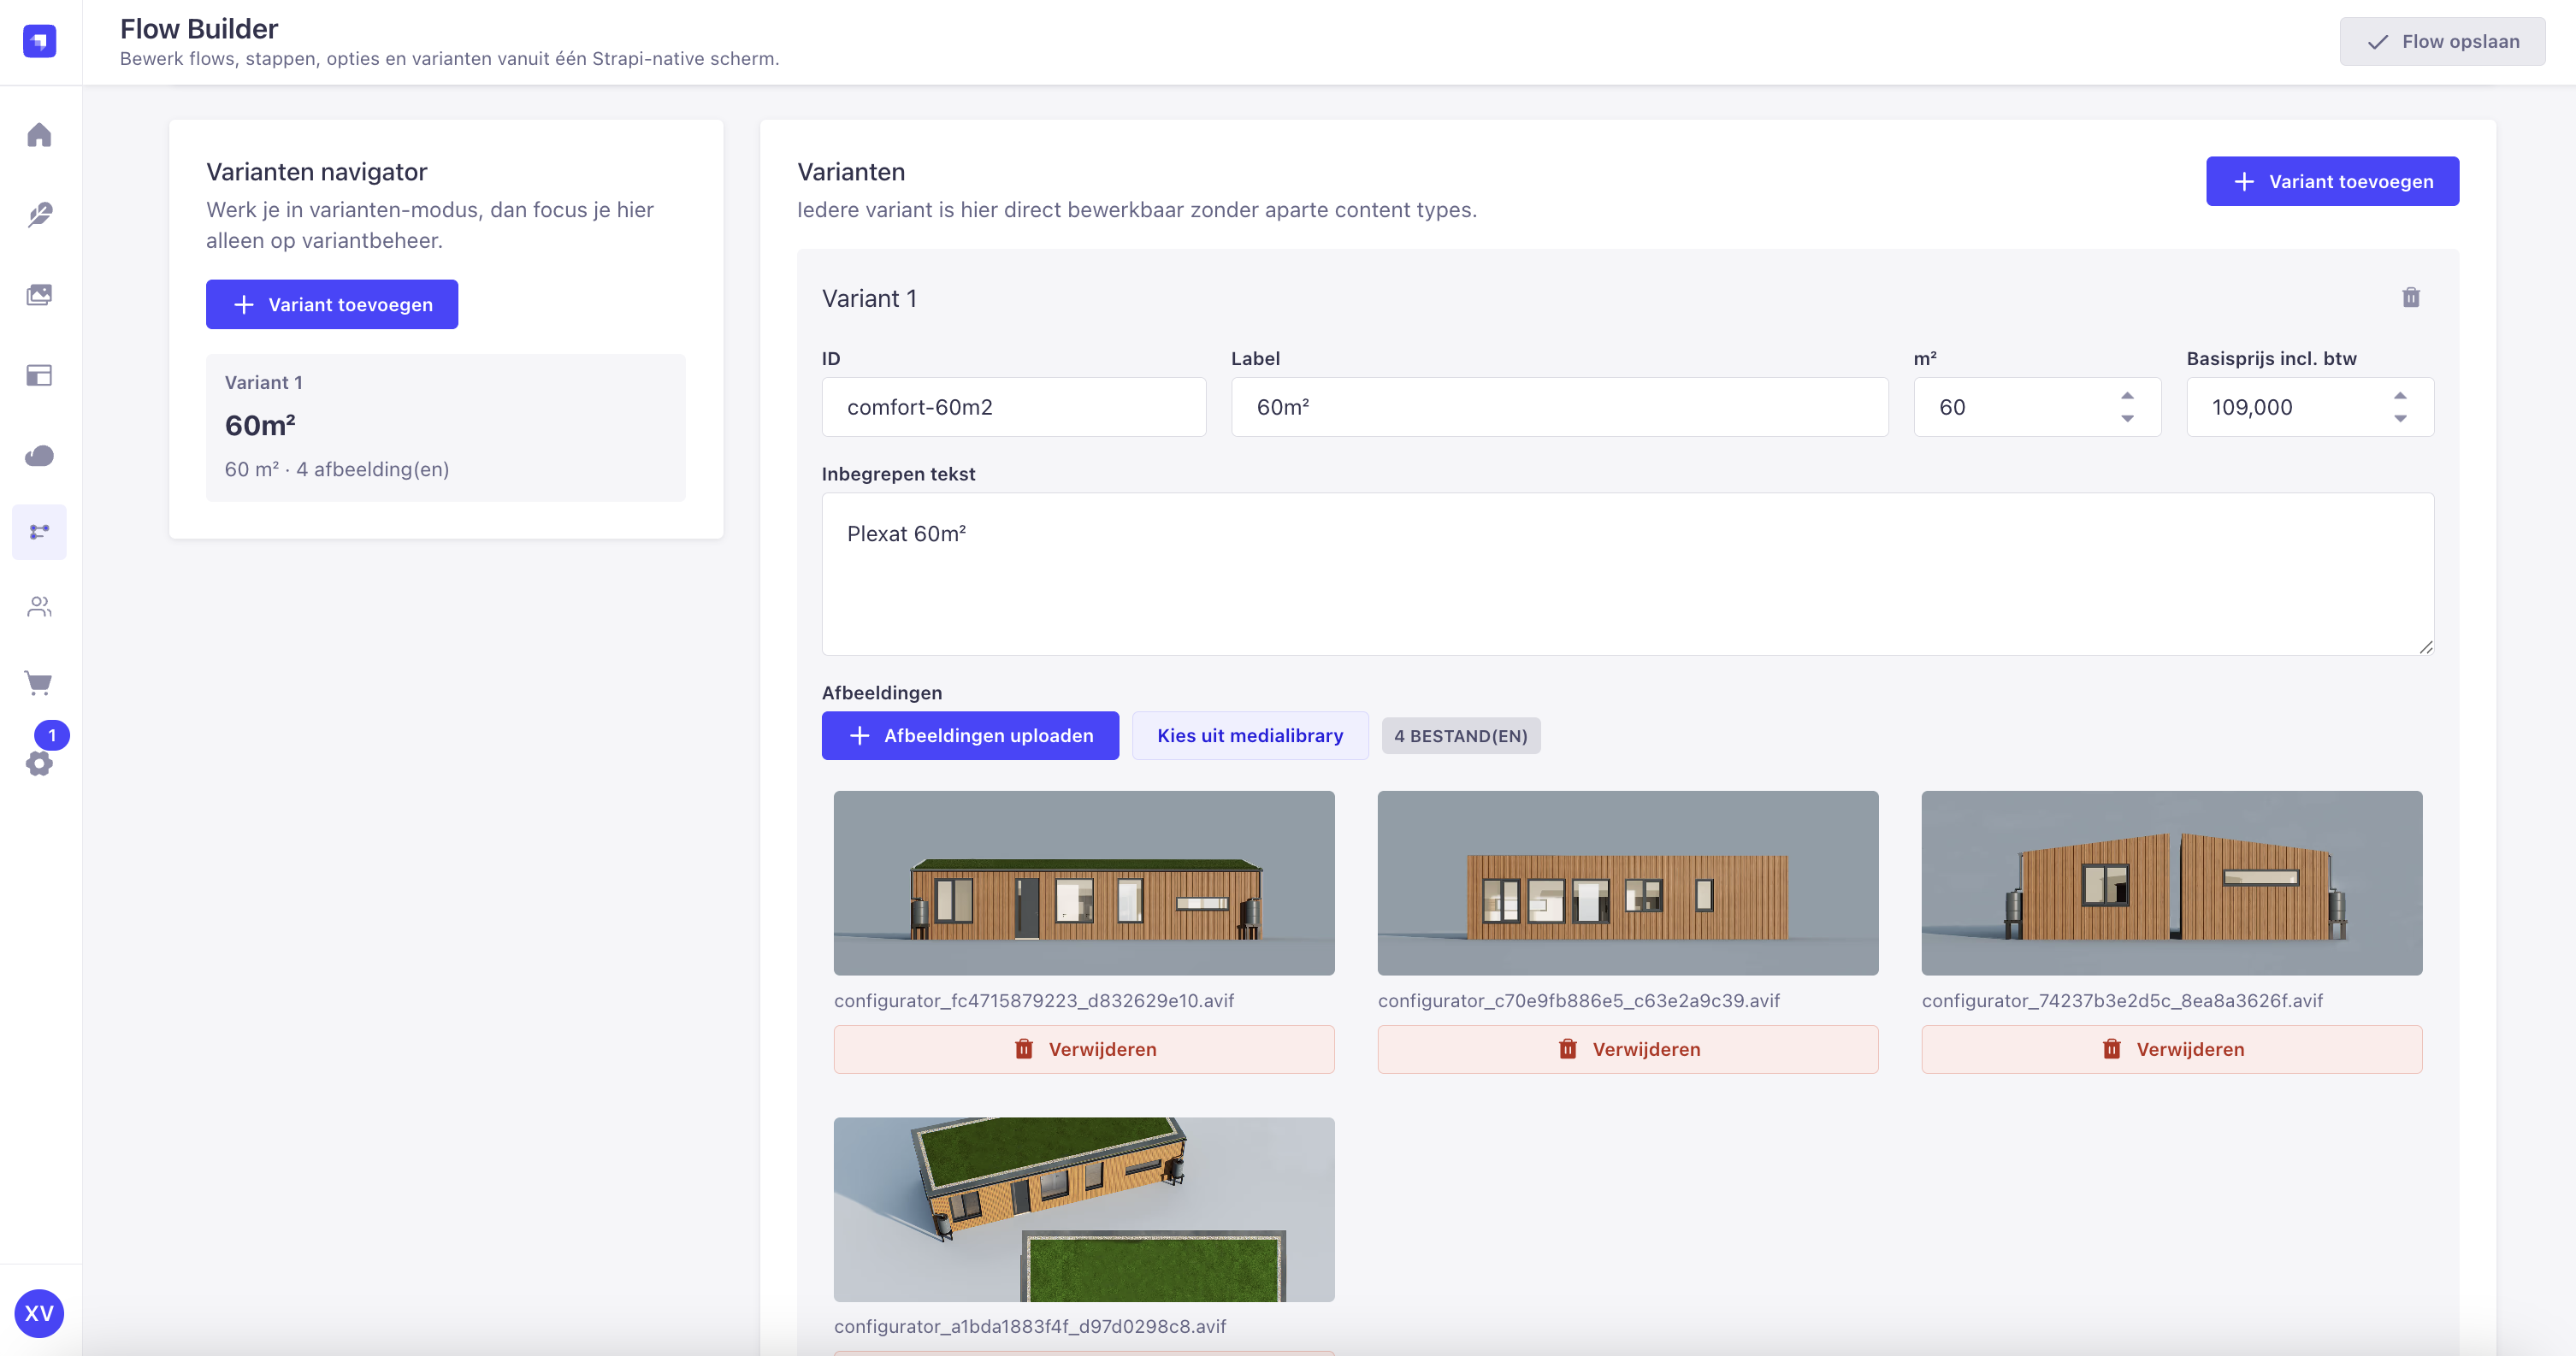Go to Home icon in sidebar

[39, 134]
